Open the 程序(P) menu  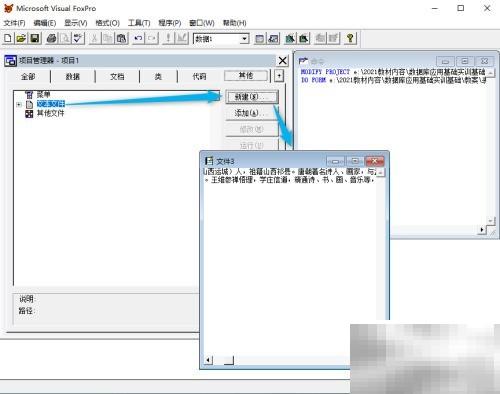(x=170, y=23)
